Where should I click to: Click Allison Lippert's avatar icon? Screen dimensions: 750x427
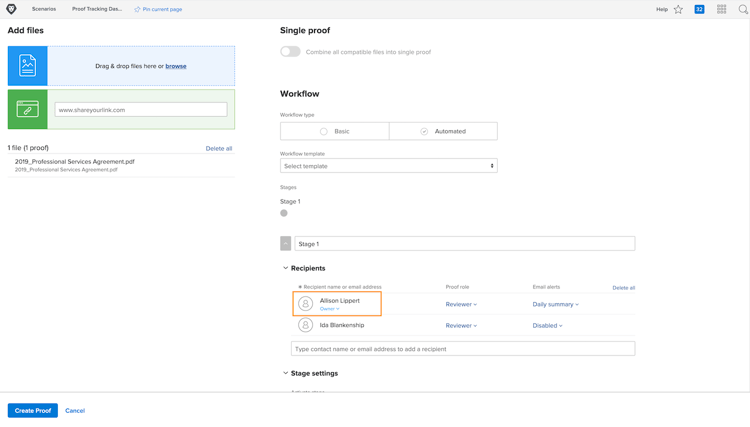point(306,303)
